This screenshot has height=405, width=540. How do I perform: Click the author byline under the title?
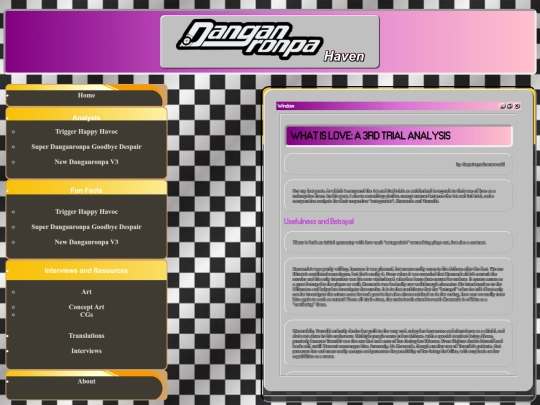(x=480, y=164)
